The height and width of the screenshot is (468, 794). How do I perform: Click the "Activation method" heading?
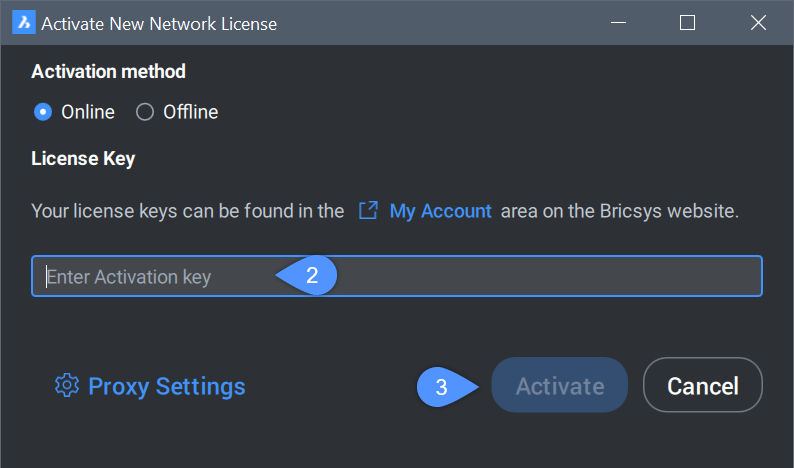[108, 71]
